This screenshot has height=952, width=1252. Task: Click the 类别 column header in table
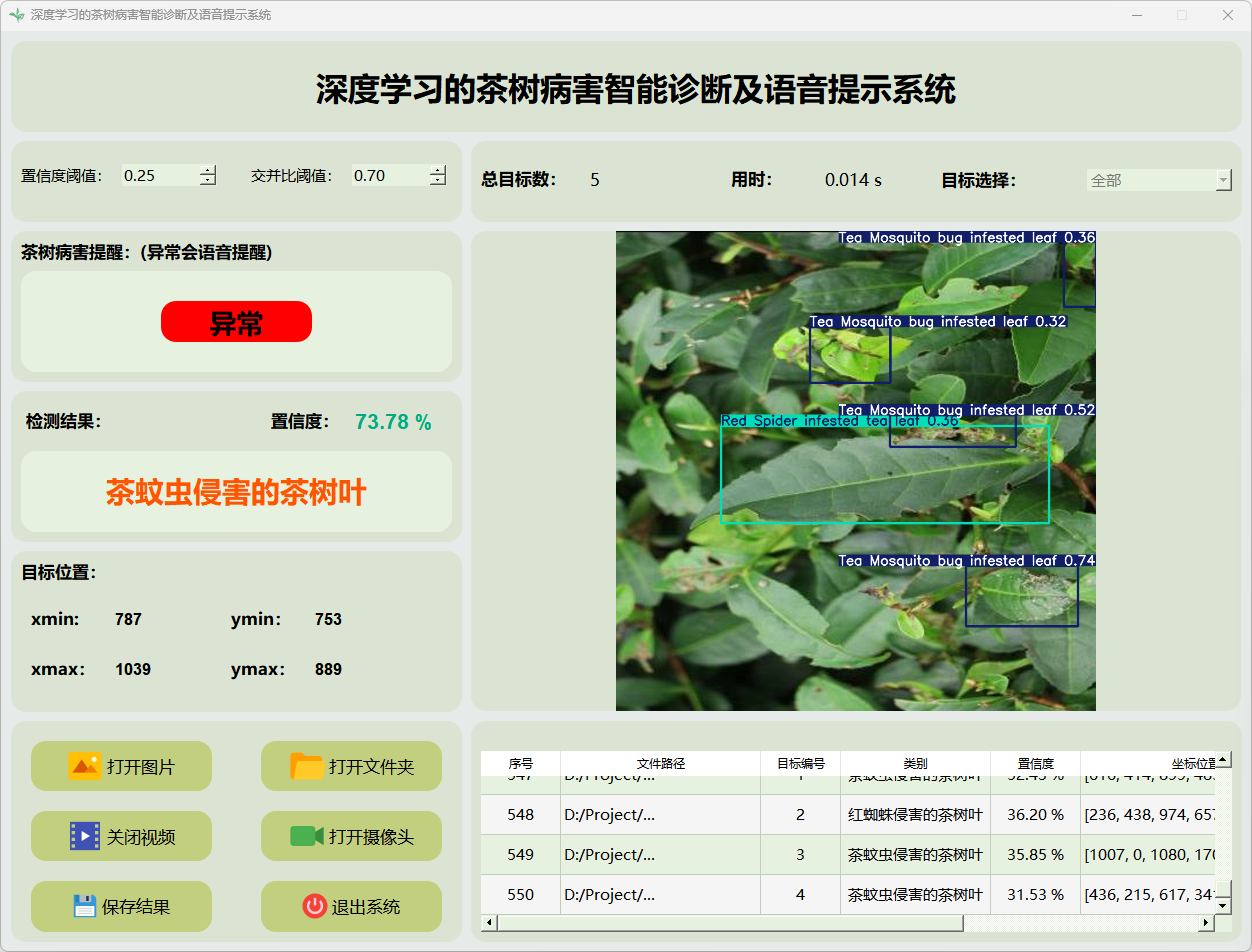click(915, 763)
